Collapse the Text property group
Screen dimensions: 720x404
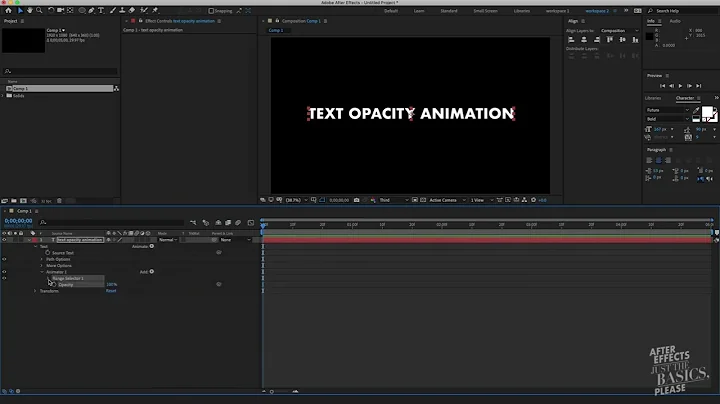[35, 247]
